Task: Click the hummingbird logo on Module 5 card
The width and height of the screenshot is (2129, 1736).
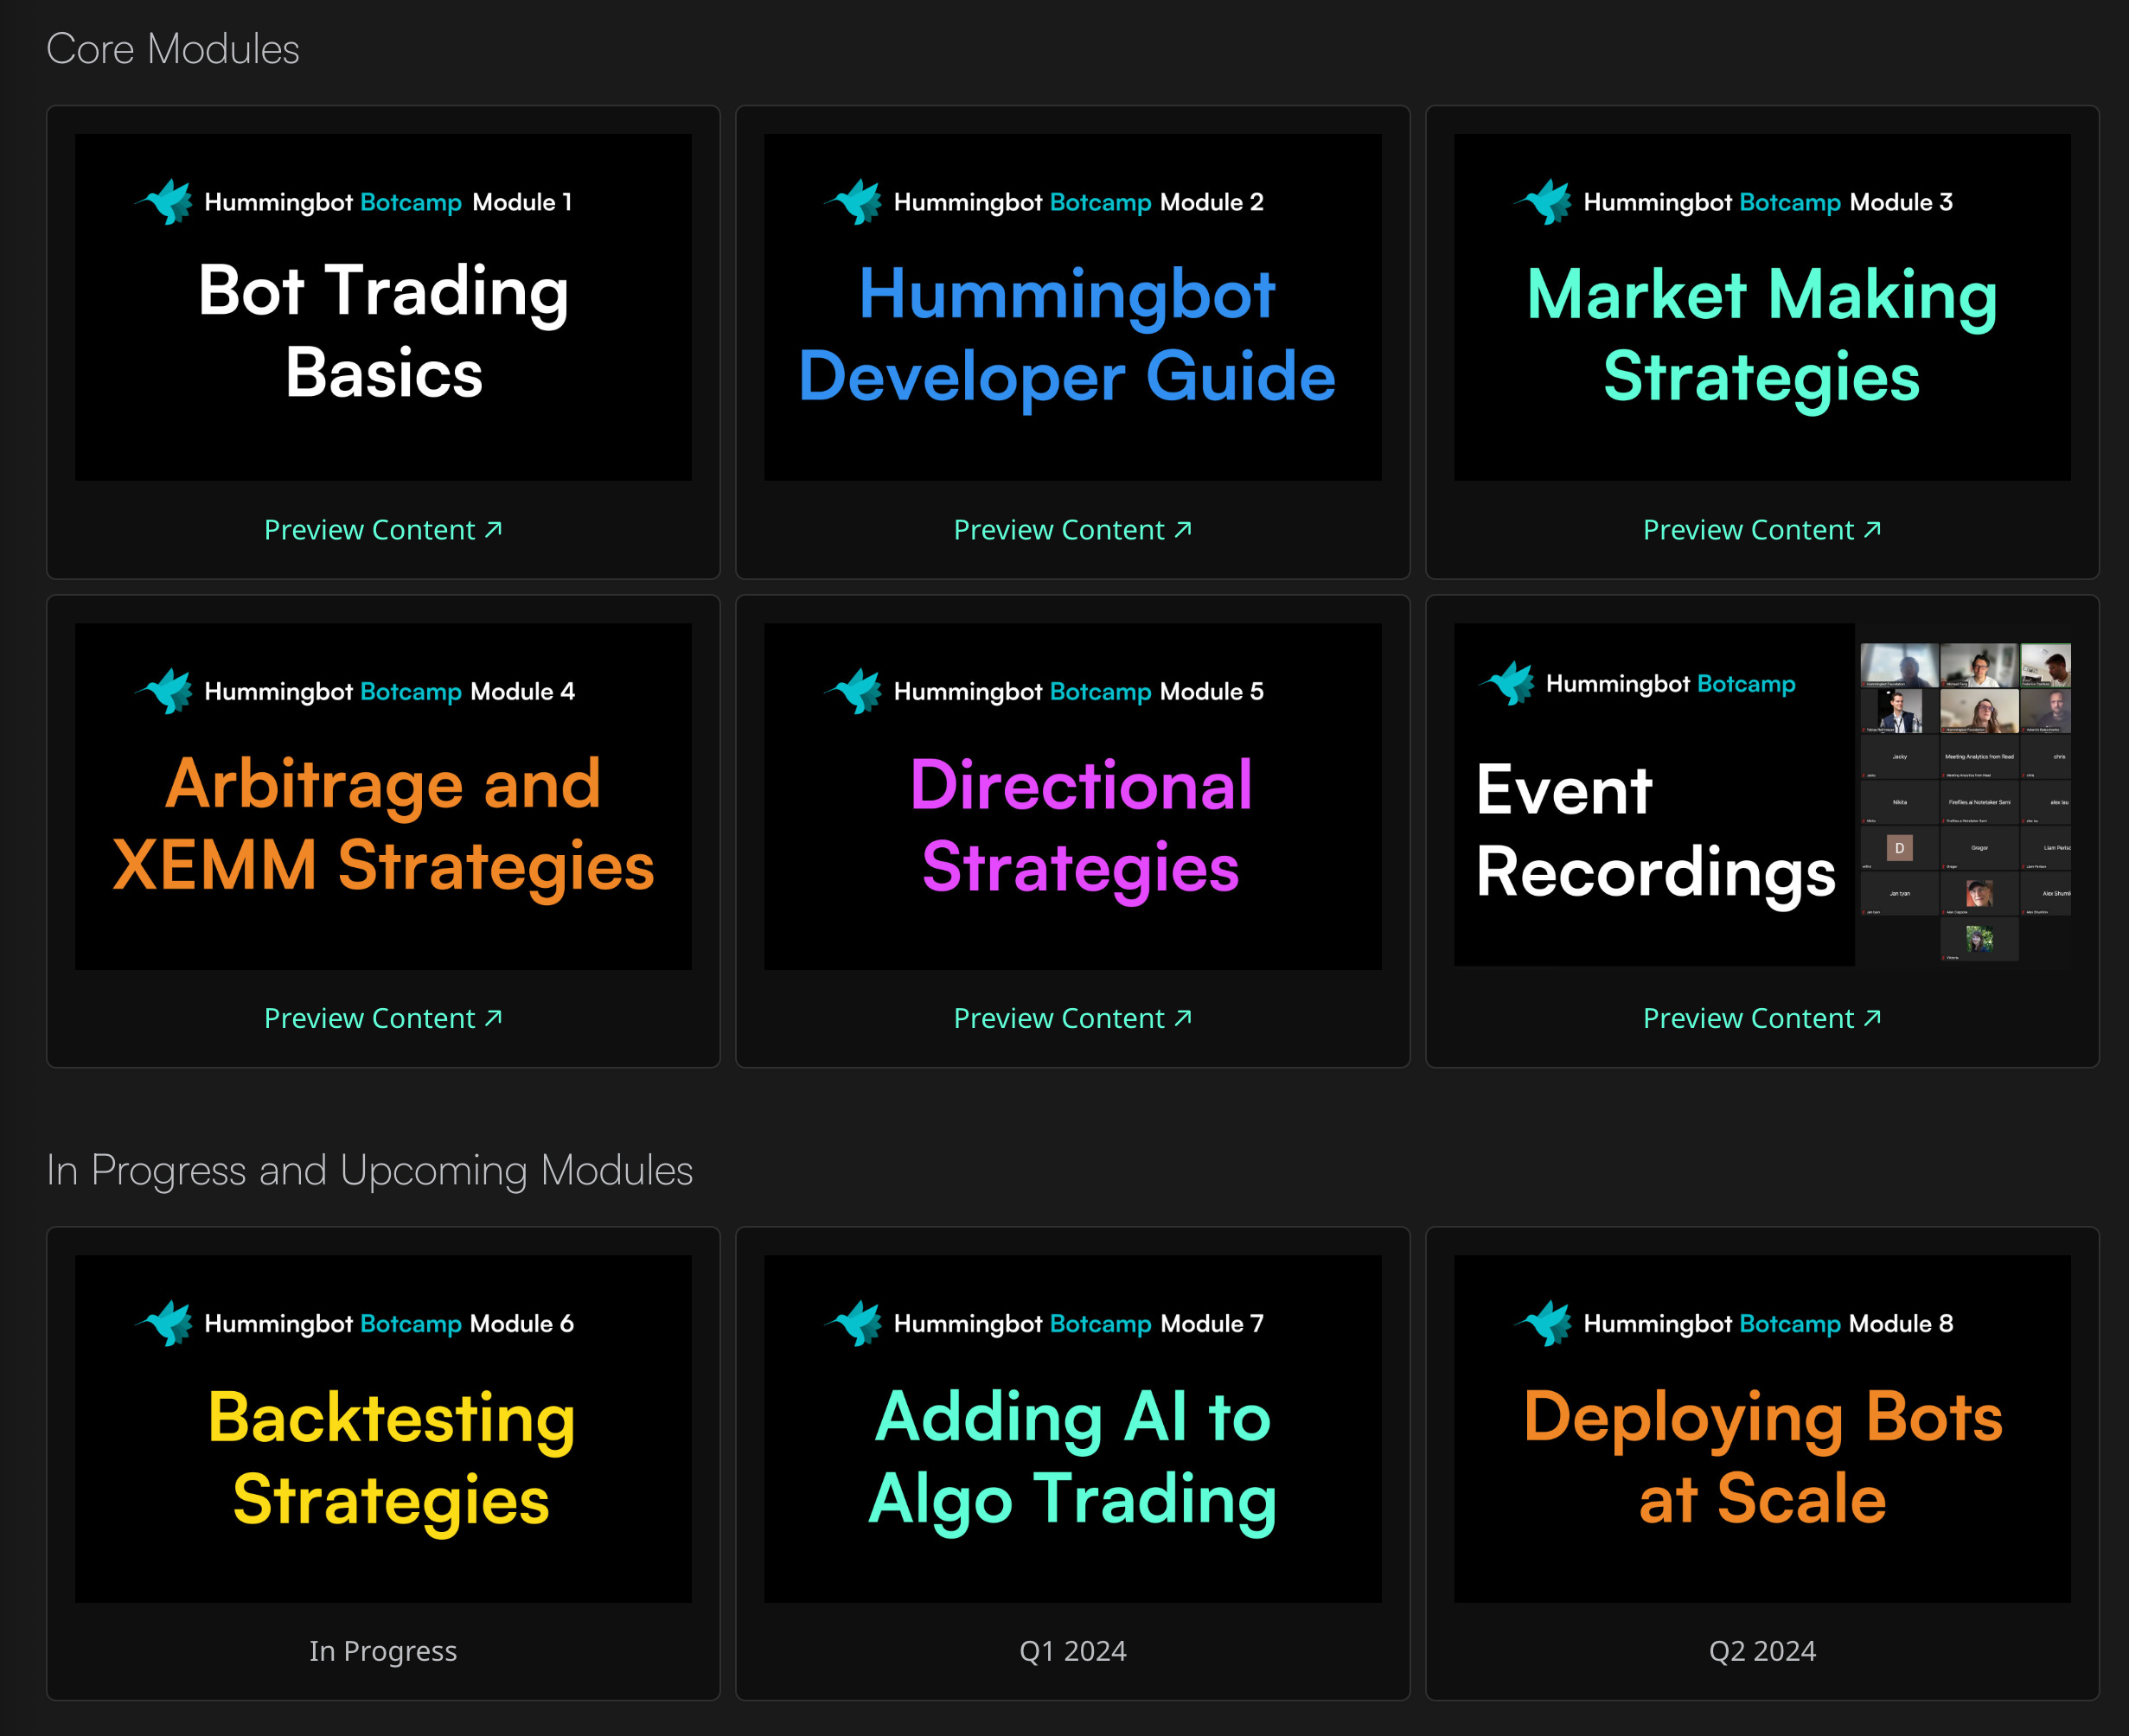Action: coord(855,691)
